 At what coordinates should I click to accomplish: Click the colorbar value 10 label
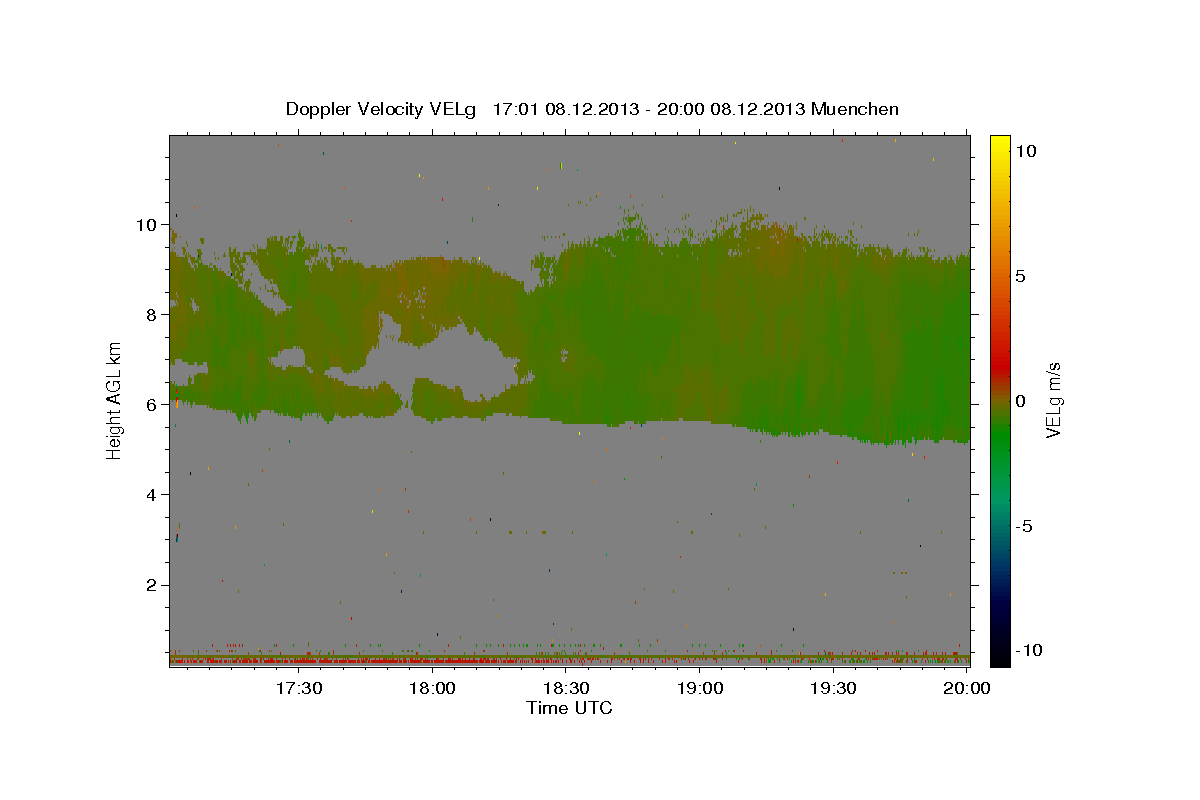click(x=1026, y=150)
